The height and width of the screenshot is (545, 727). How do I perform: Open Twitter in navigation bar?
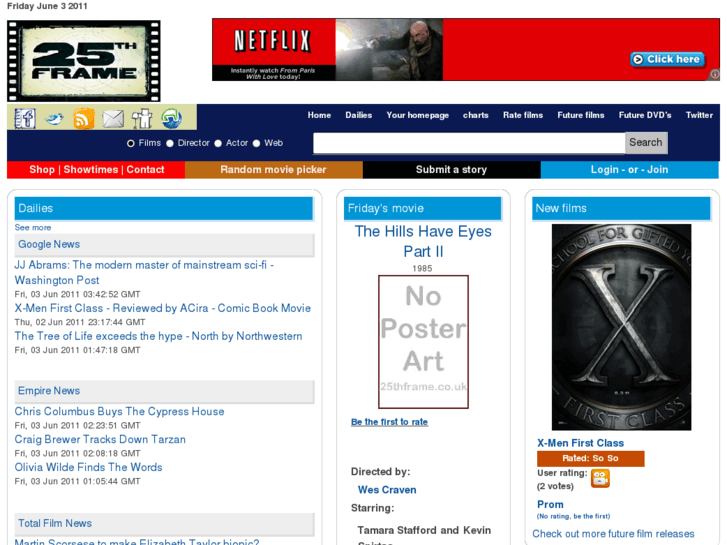coord(699,115)
